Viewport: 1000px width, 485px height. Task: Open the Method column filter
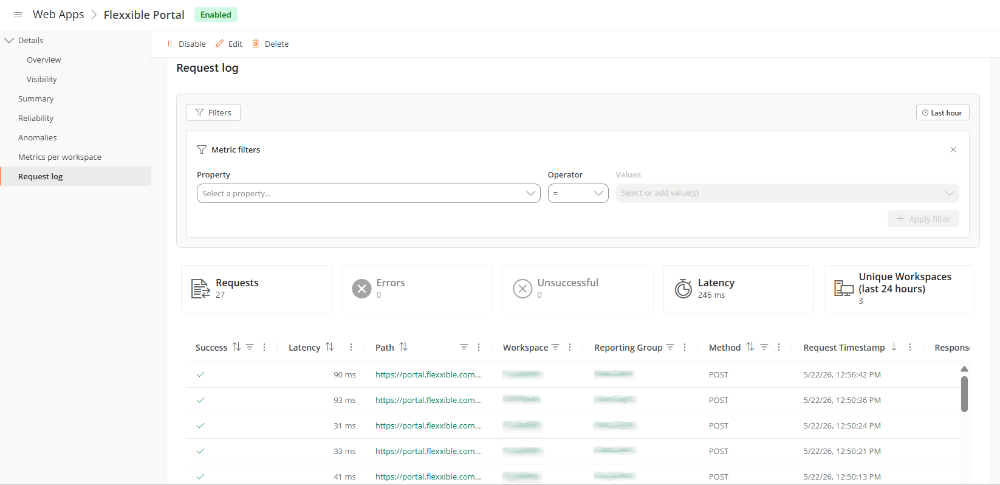coord(764,347)
